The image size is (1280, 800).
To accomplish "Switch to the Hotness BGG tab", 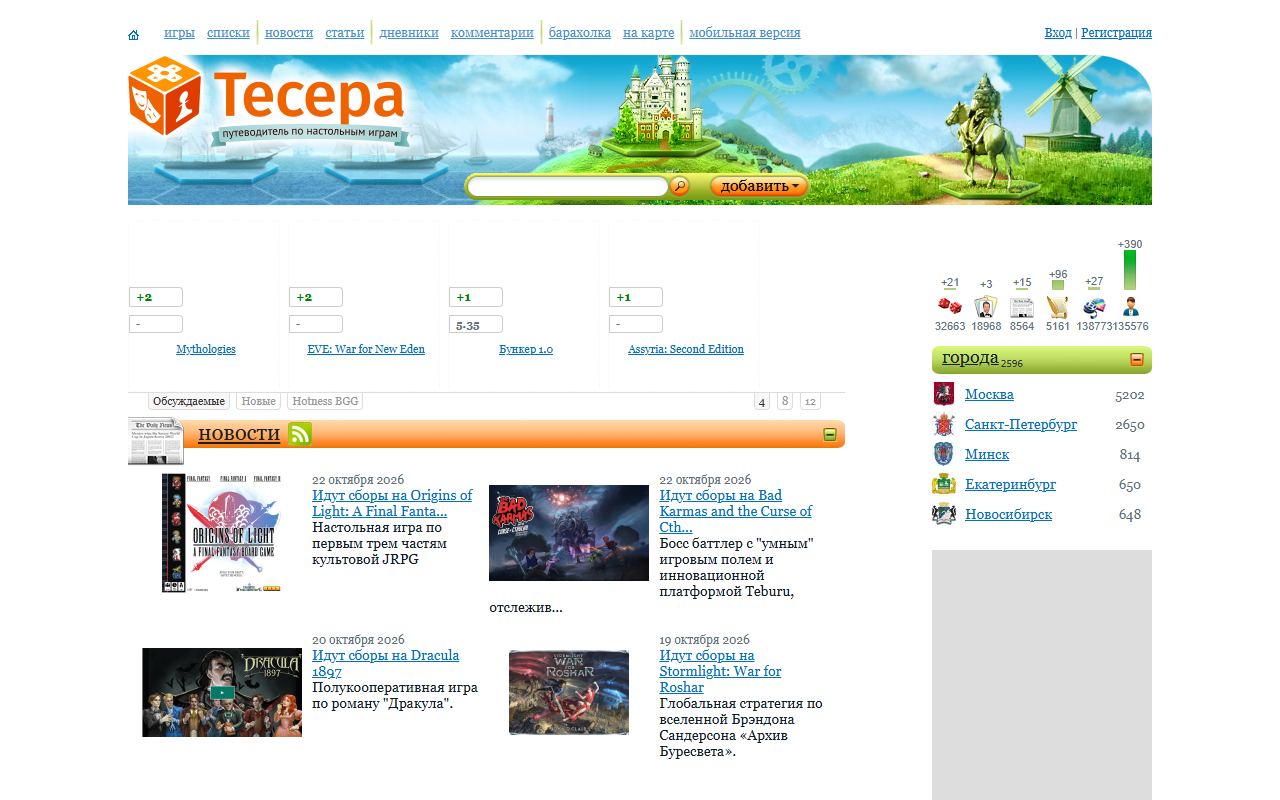I will pos(325,401).
